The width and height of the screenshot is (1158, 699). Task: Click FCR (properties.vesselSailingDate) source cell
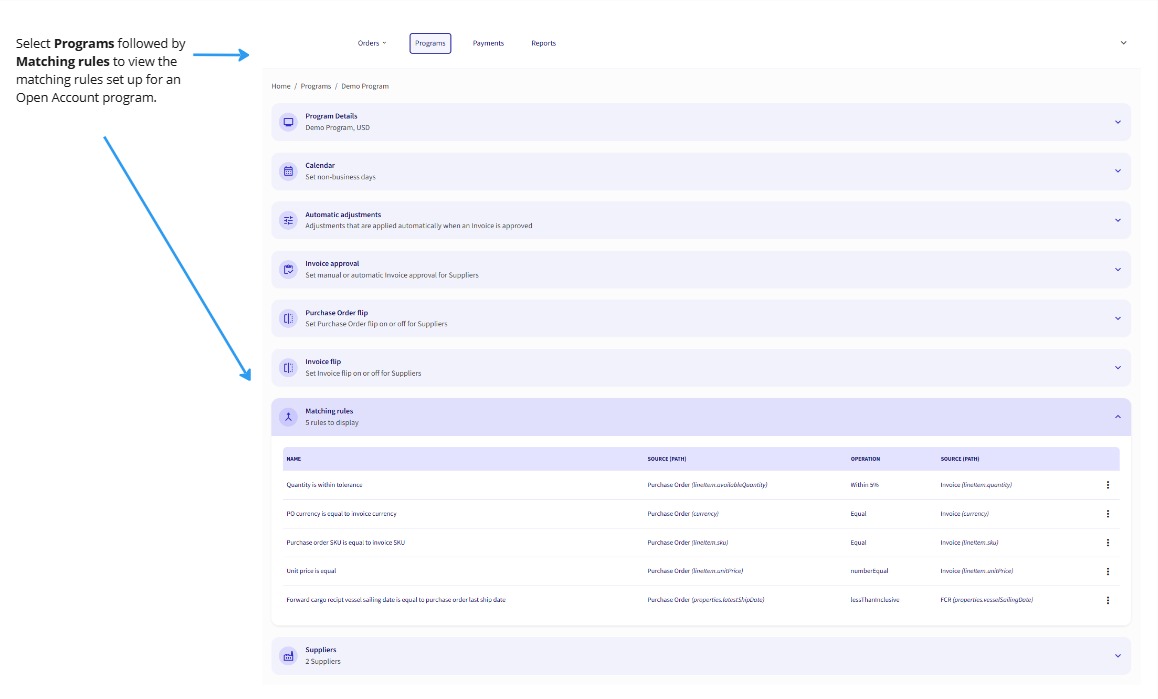pyautogui.click(x=987, y=600)
